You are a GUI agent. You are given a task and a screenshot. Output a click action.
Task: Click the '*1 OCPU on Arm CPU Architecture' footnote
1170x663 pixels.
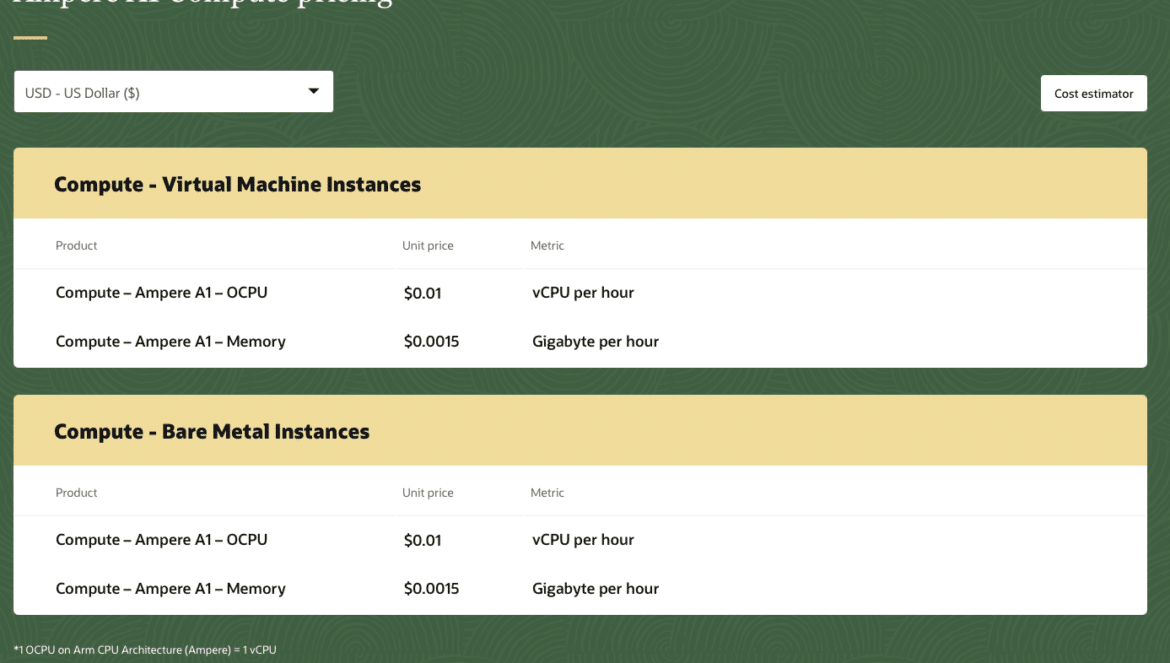(145, 650)
